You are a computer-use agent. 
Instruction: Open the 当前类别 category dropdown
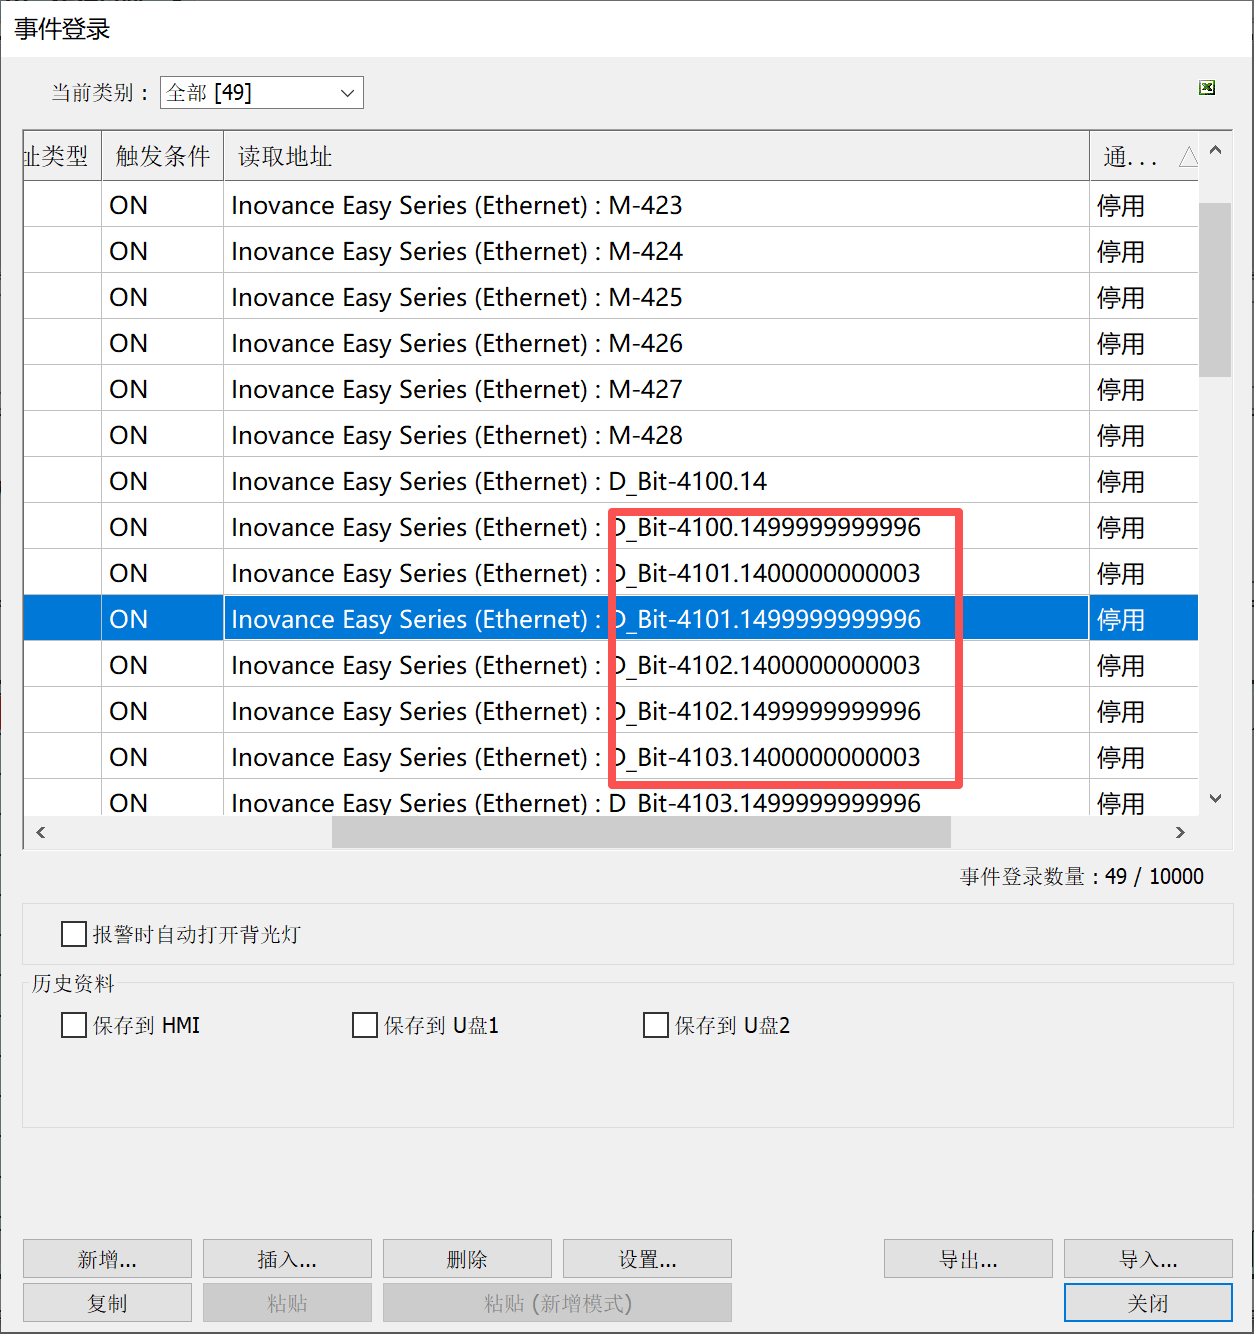click(x=262, y=93)
